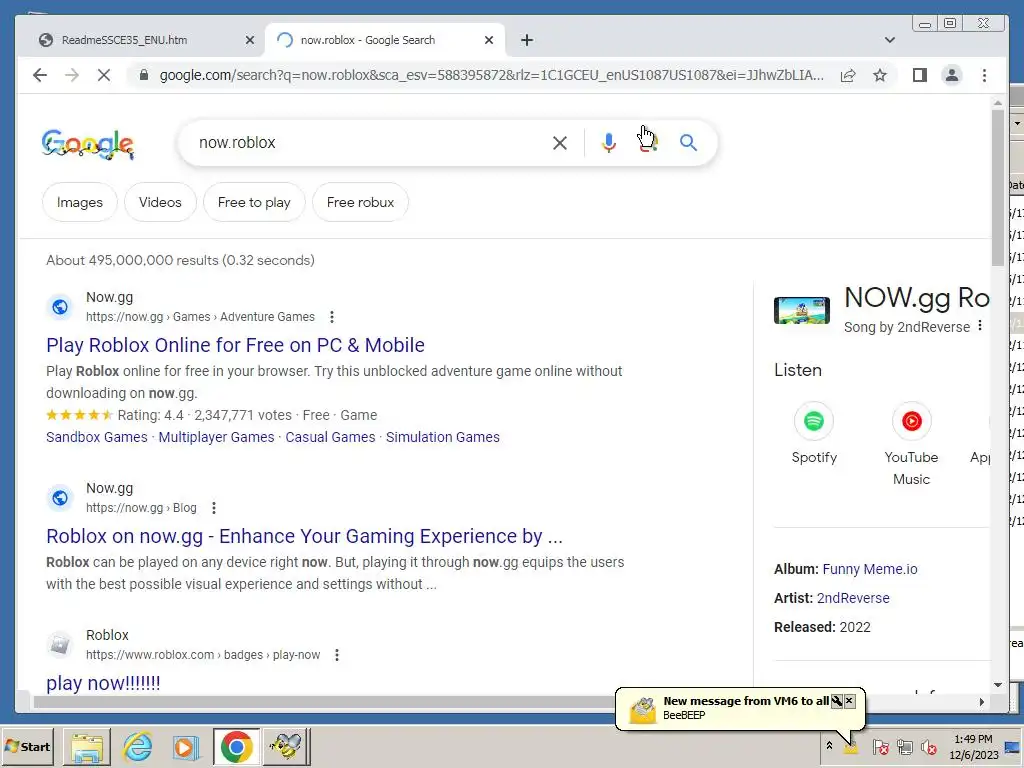Open Windows Explorer from the taskbar
Viewport: 1024px width, 768px height.
87,746
